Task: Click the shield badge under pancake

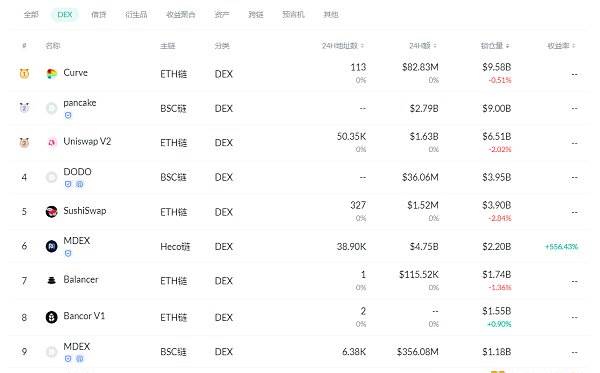Action: click(68, 115)
